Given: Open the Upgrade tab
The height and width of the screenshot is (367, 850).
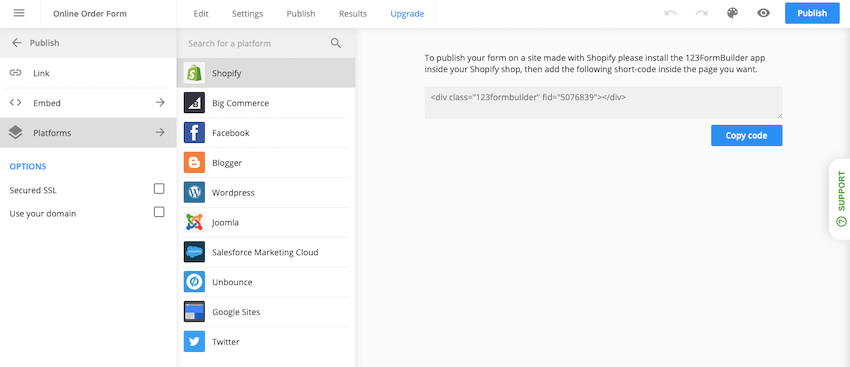Looking at the screenshot, I should pos(407,14).
